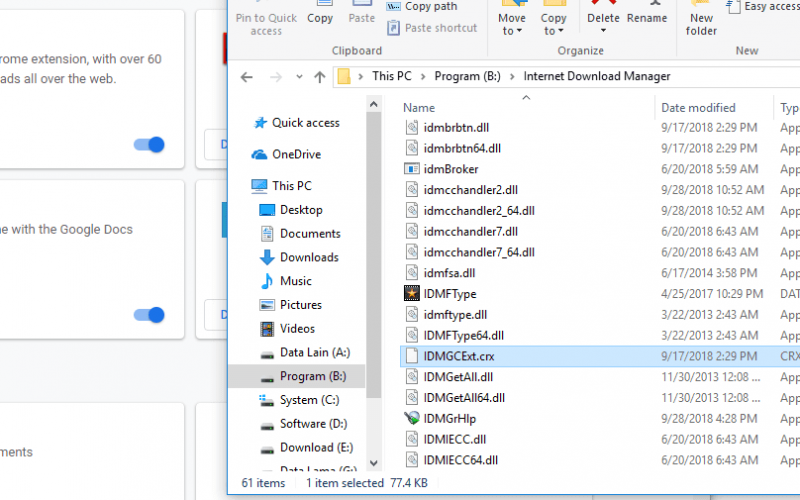Select the idmfsa.dll file icon
Image resolution: width=800 pixels, height=500 pixels.
[x=412, y=273]
